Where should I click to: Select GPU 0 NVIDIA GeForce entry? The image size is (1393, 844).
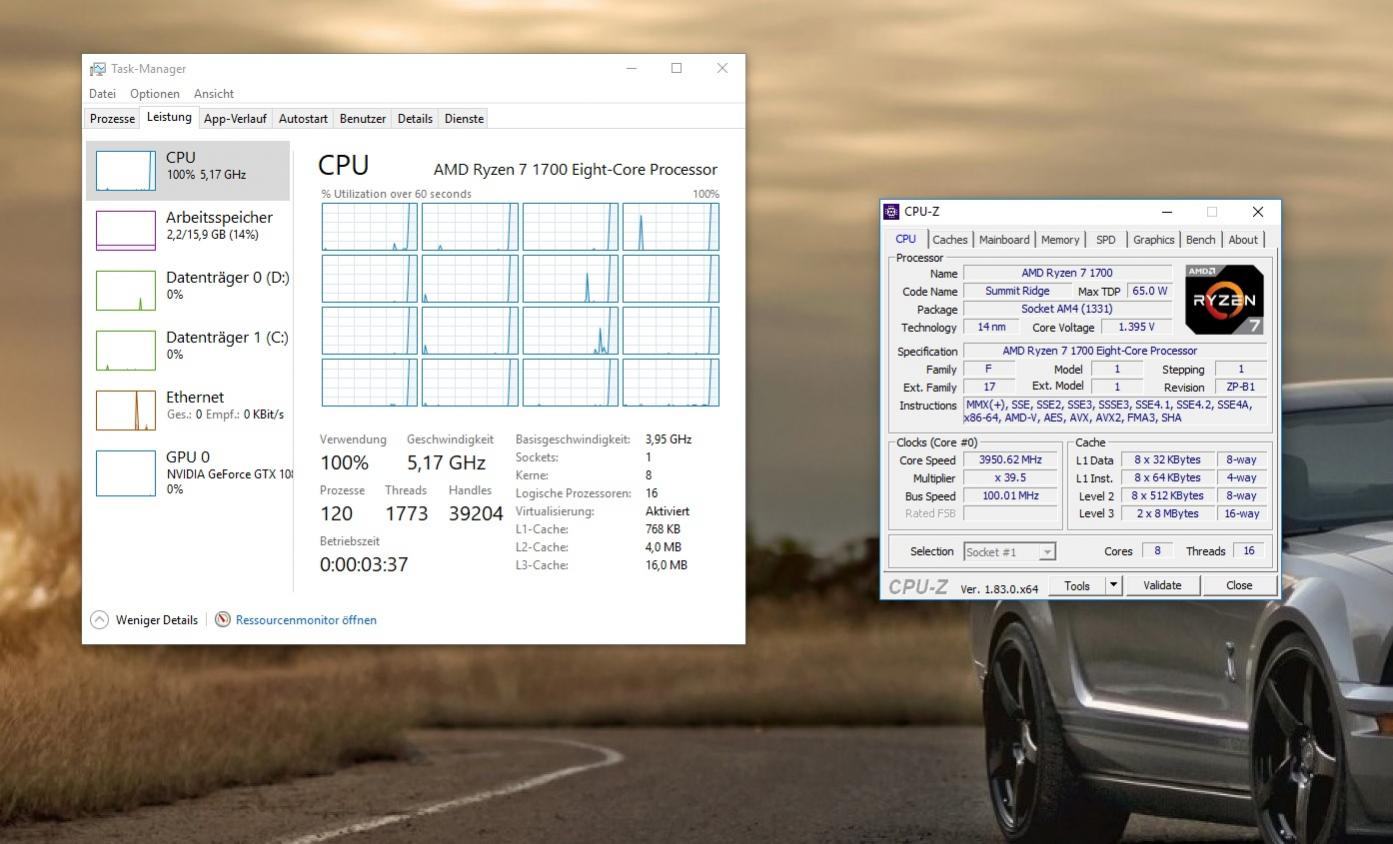coord(188,472)
